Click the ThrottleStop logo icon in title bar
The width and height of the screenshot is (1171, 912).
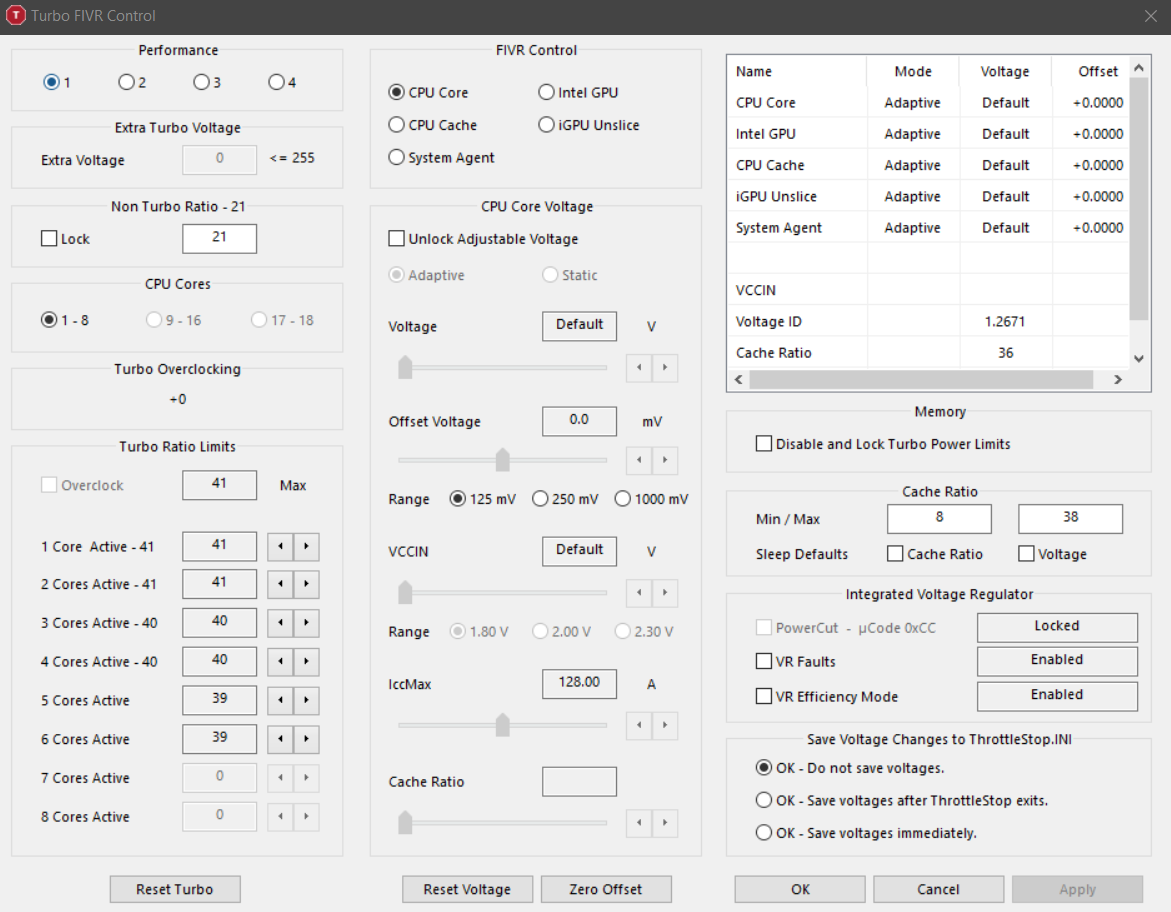click(16, 15)
